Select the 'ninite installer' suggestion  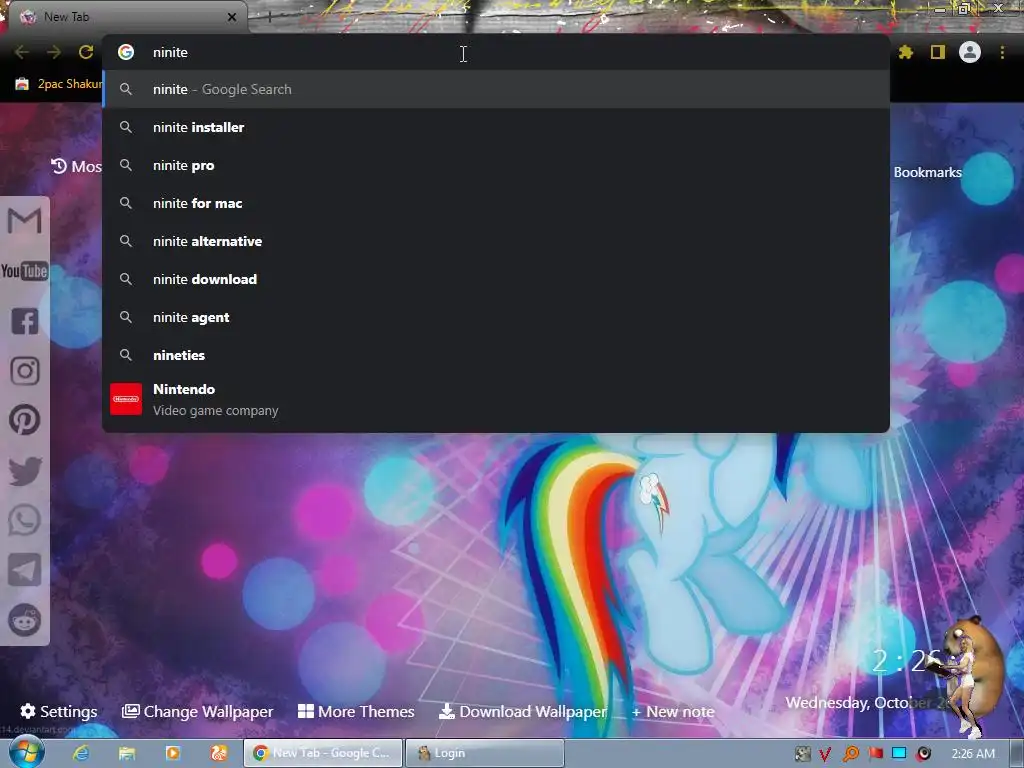(x=496, y=127)
